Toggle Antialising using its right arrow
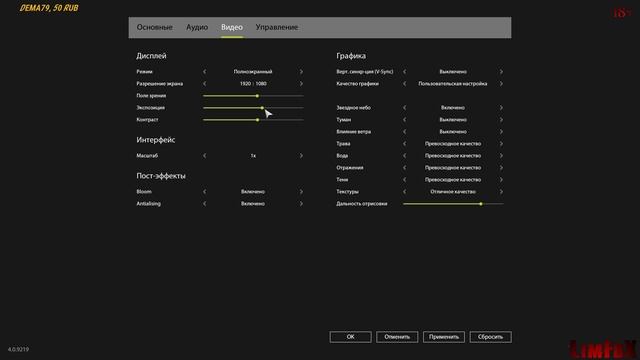640x360 pixels. point(301,204)
